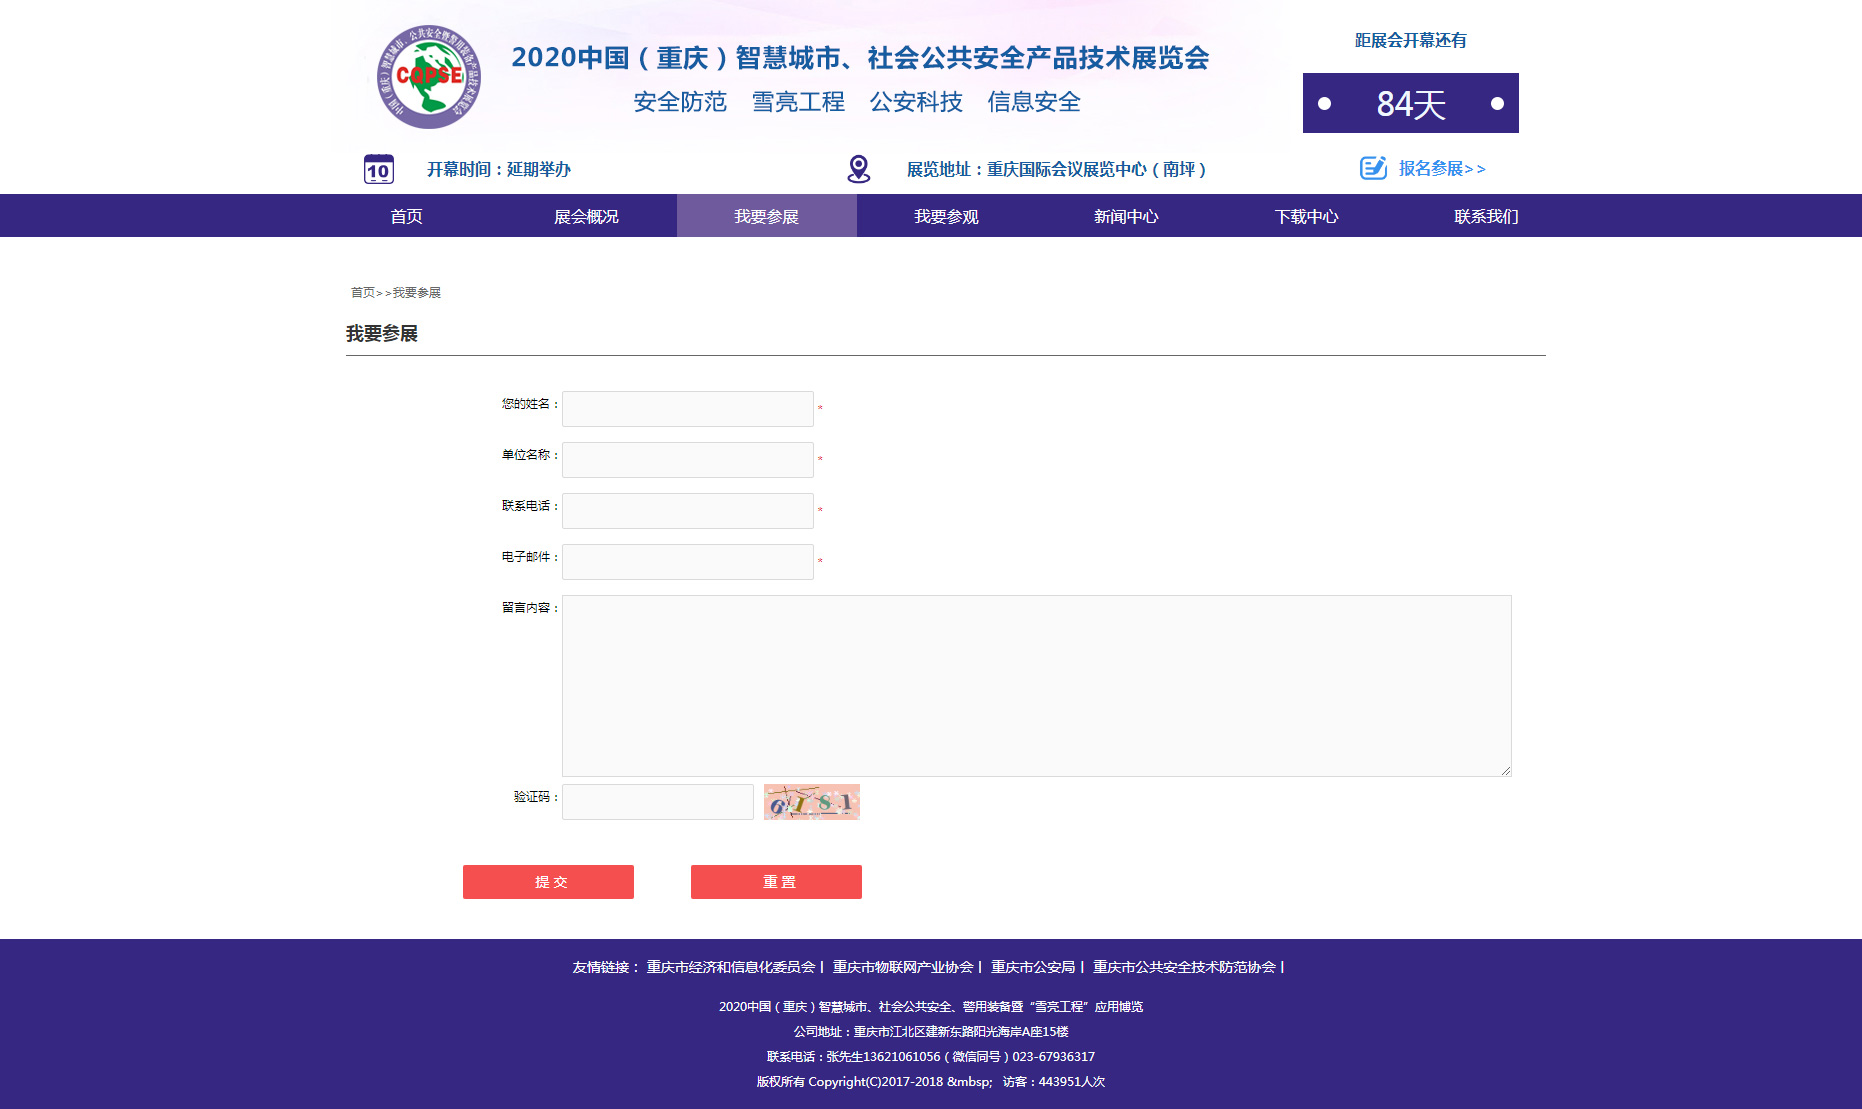Focus the 您的姓名 input field

click(688, 409)
